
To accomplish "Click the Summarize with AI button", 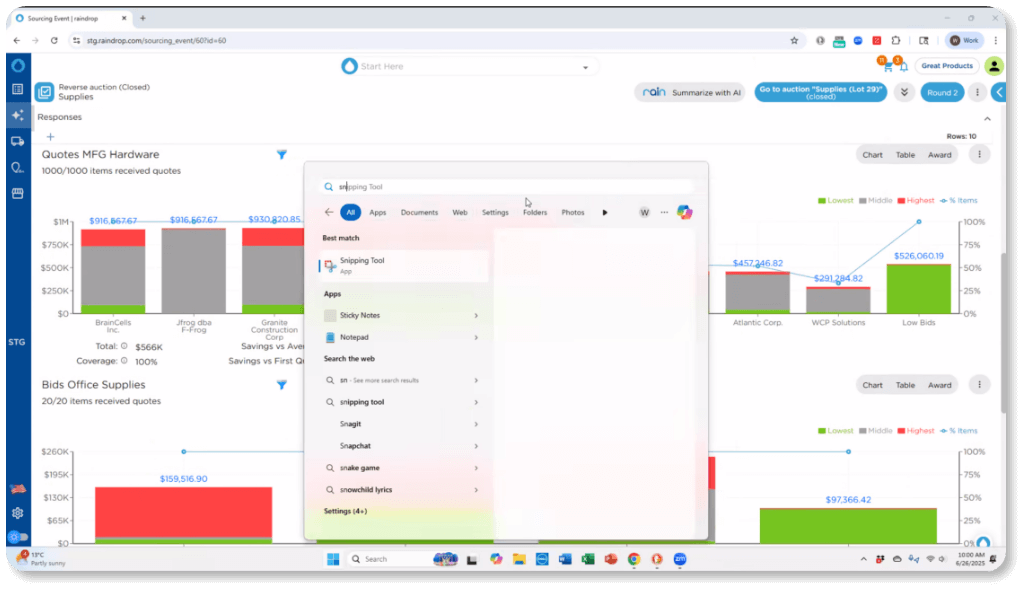I will 691,92.
